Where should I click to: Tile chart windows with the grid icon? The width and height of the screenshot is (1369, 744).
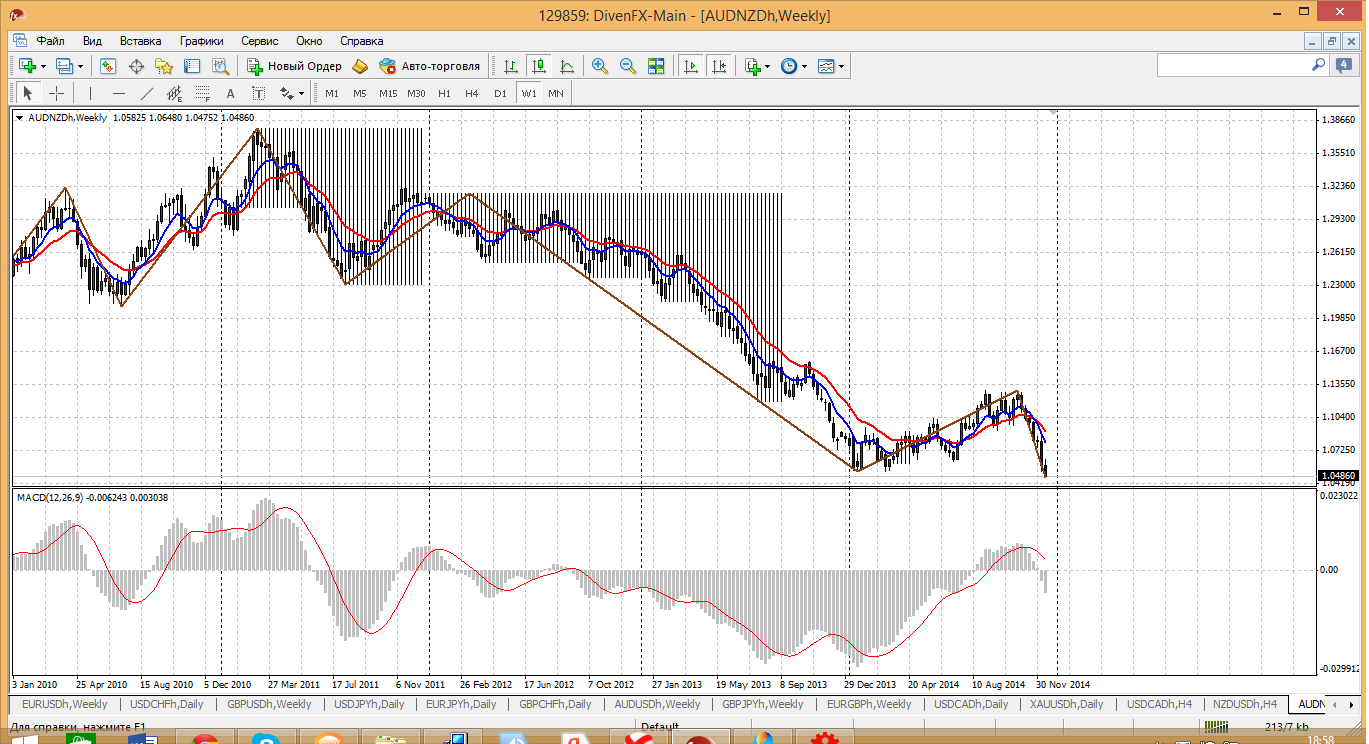(656, 66)
